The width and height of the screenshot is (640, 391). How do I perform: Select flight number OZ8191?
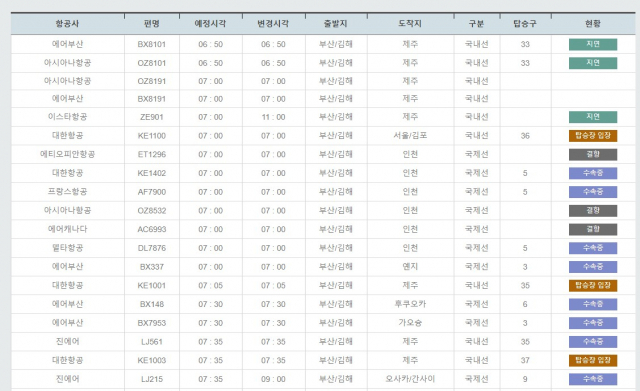coord(152,81)
